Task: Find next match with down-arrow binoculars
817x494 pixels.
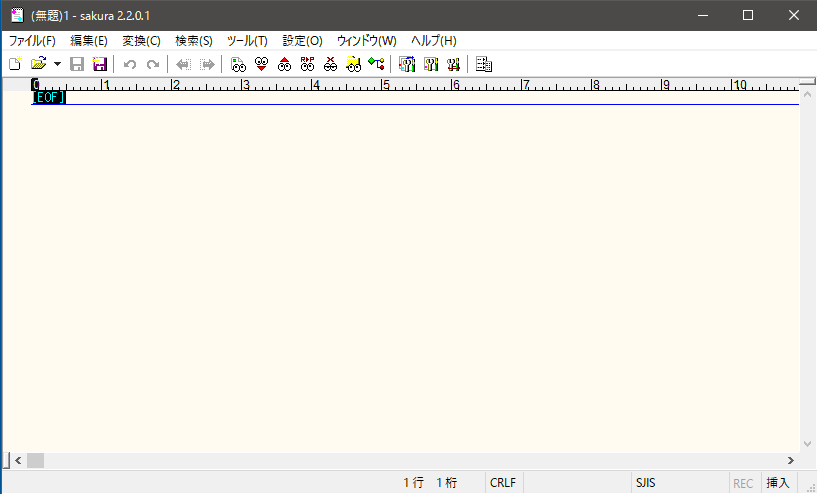Action: [x=262, y=64]
